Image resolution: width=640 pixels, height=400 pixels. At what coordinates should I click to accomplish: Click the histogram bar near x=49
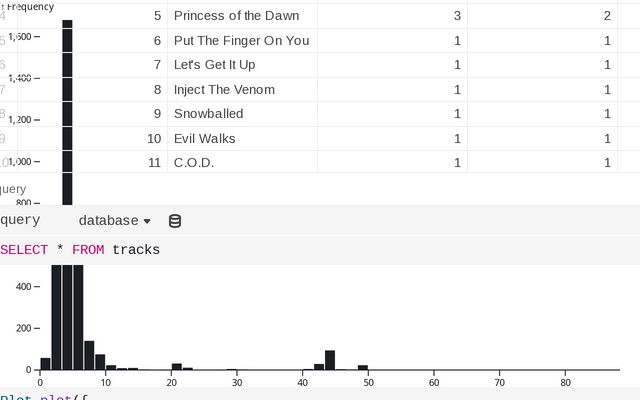pyautogui.click(x=363, y=367)
